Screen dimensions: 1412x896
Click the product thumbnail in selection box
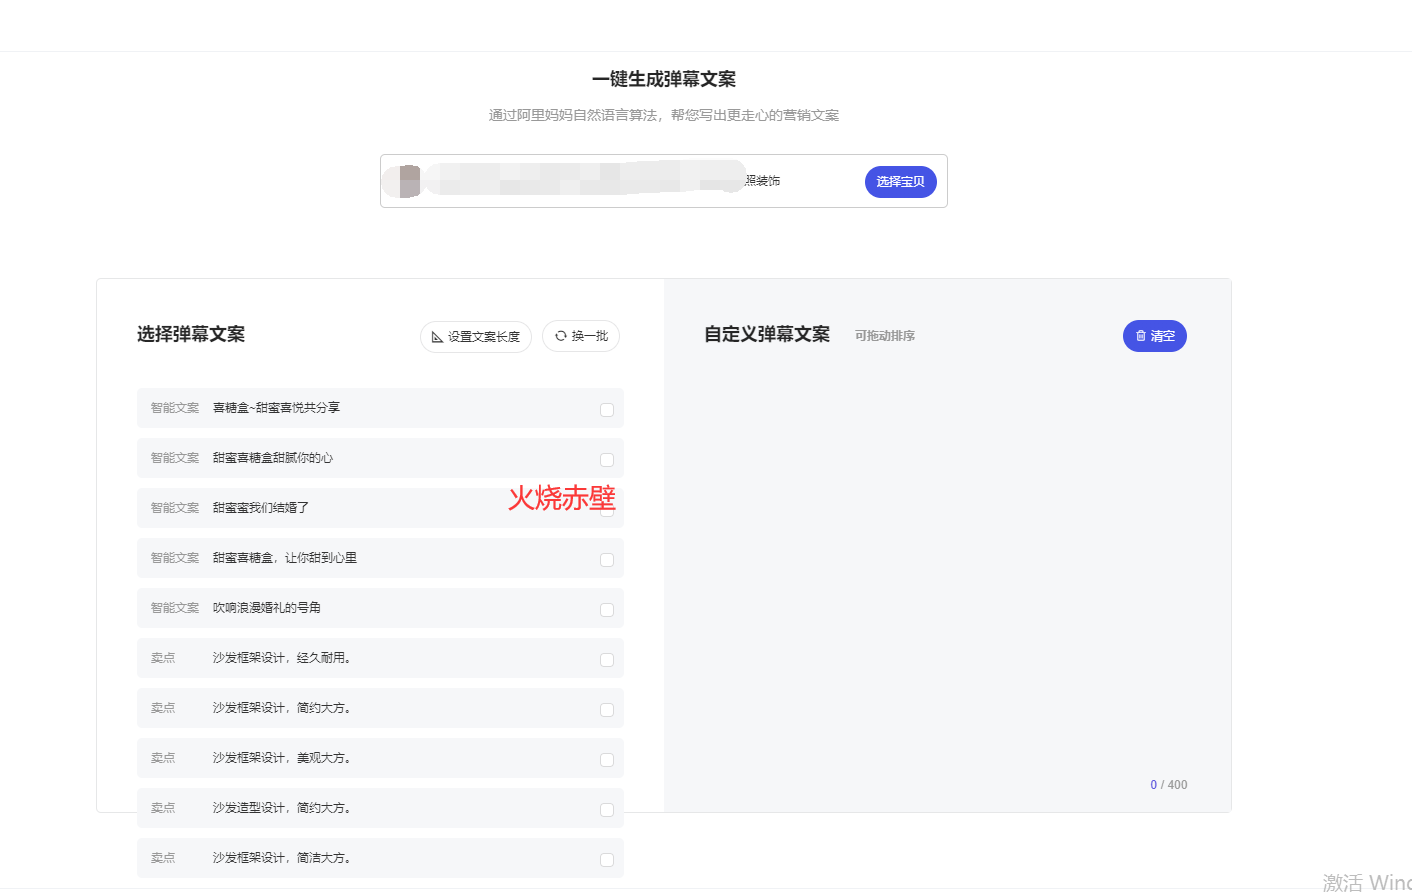(410, 181)
